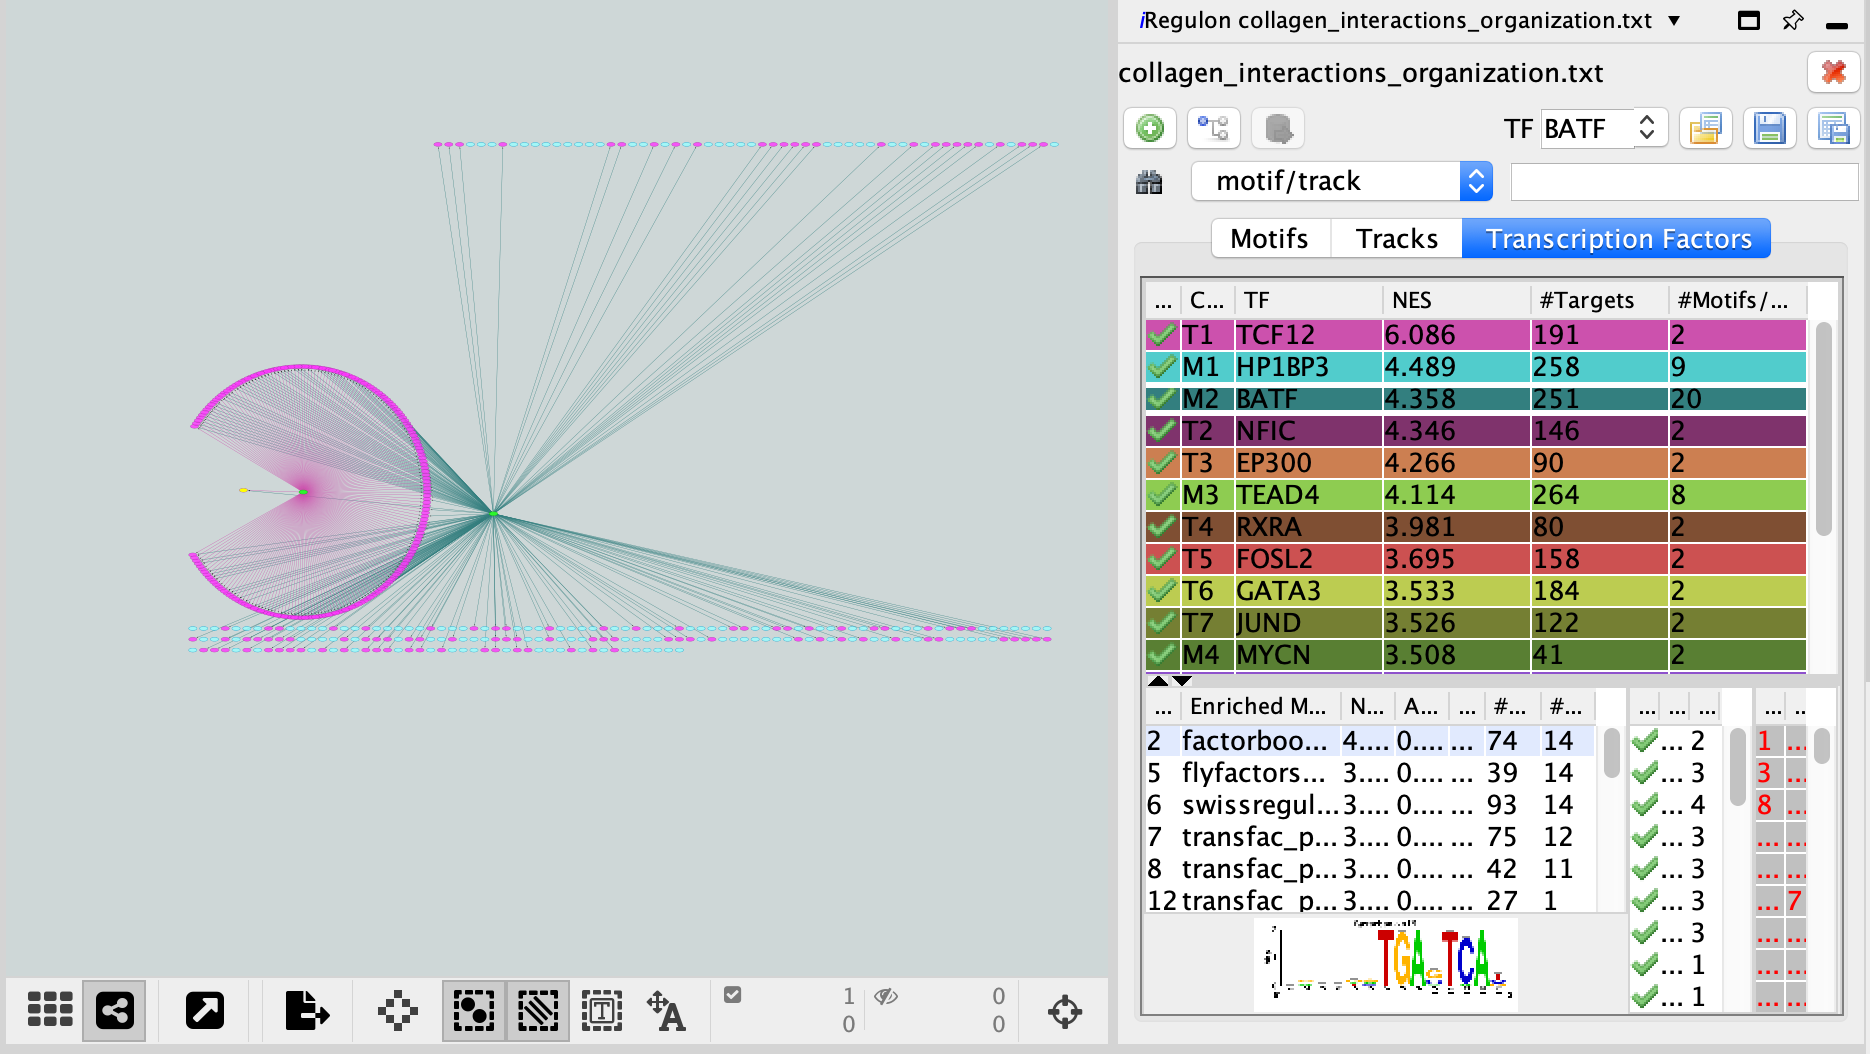Screen dimensions: 1870x1054
Task: Pin the iRegulon panel
Action: click(1793, 20)
